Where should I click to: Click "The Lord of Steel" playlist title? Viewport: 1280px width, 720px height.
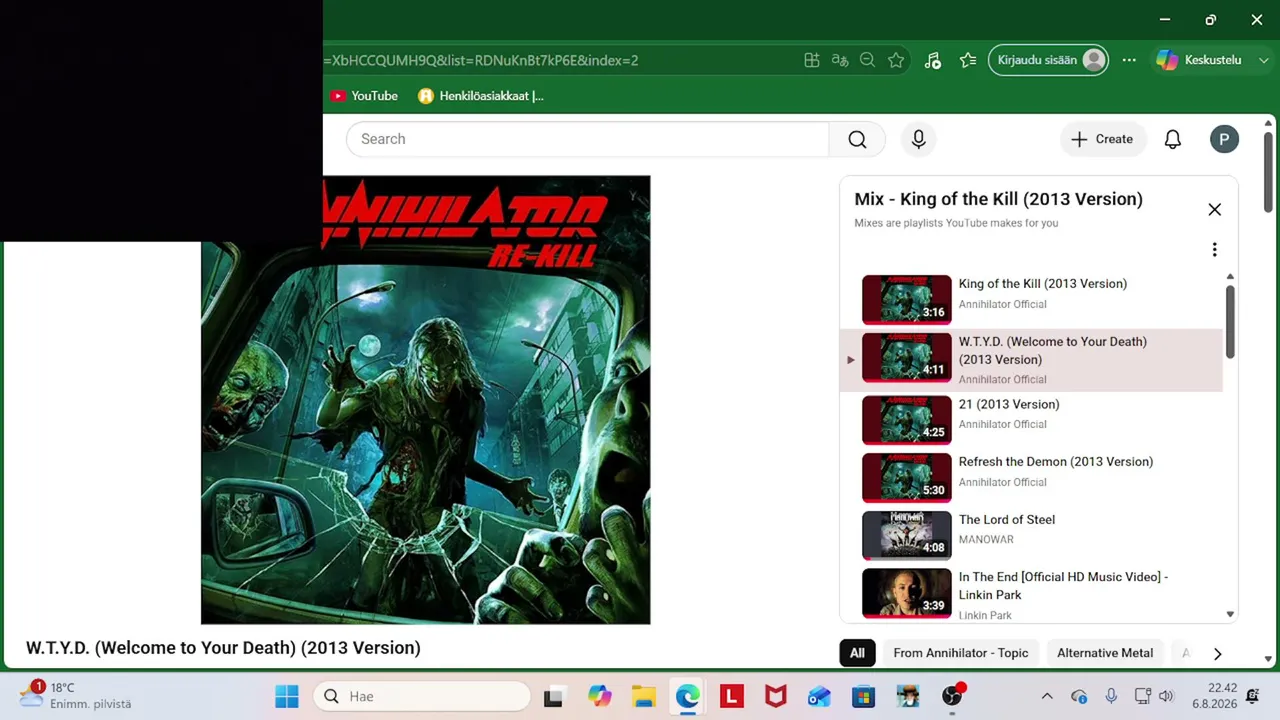point(1007,520)
